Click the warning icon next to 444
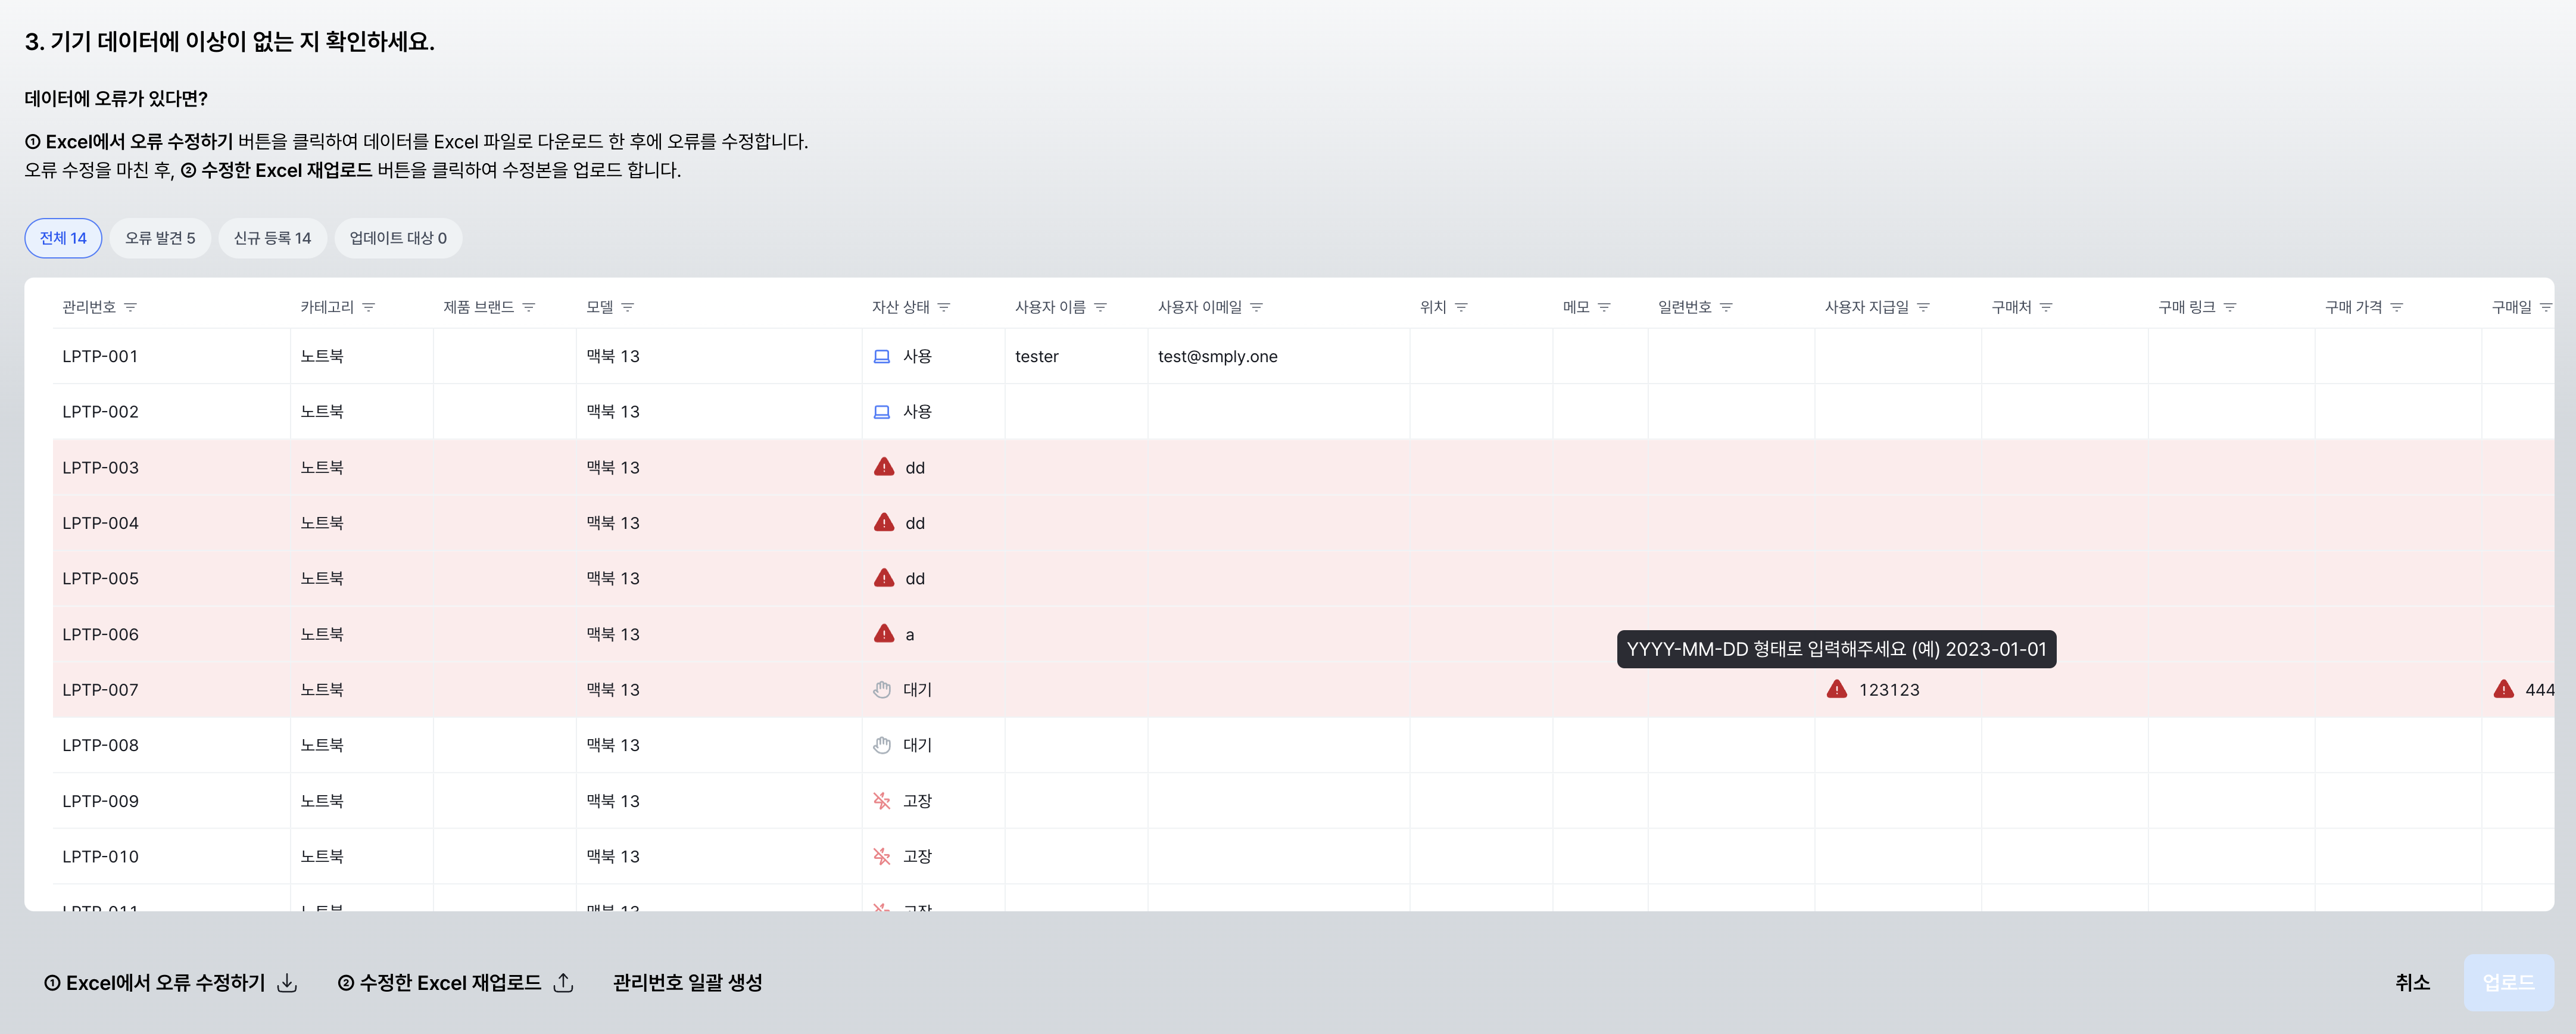 [2503, 689]
